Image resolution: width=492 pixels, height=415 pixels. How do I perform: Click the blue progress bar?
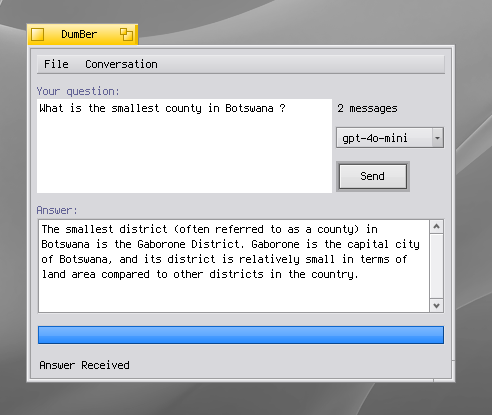(x=241, y=335)
